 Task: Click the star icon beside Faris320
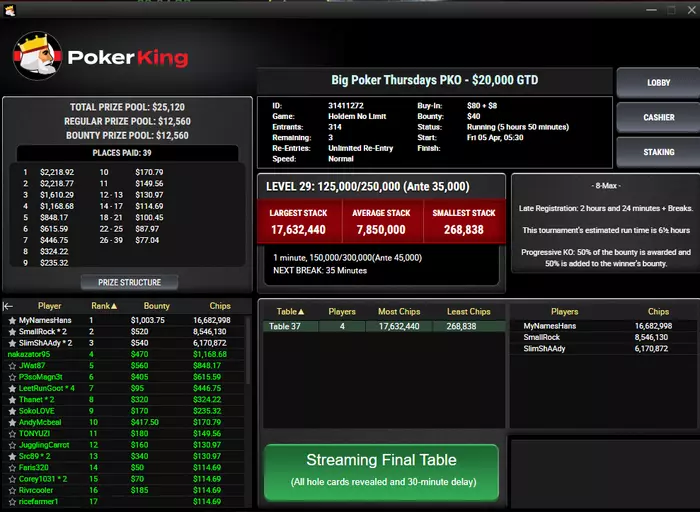point(12,468)
